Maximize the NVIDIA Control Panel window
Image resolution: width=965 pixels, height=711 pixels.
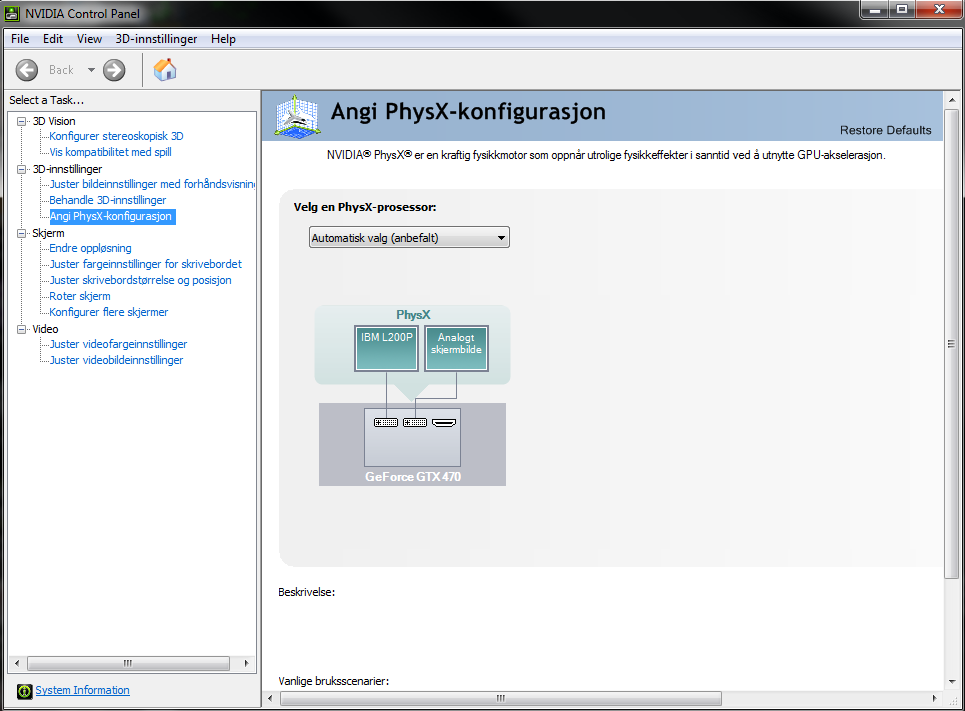coord(902,10)
